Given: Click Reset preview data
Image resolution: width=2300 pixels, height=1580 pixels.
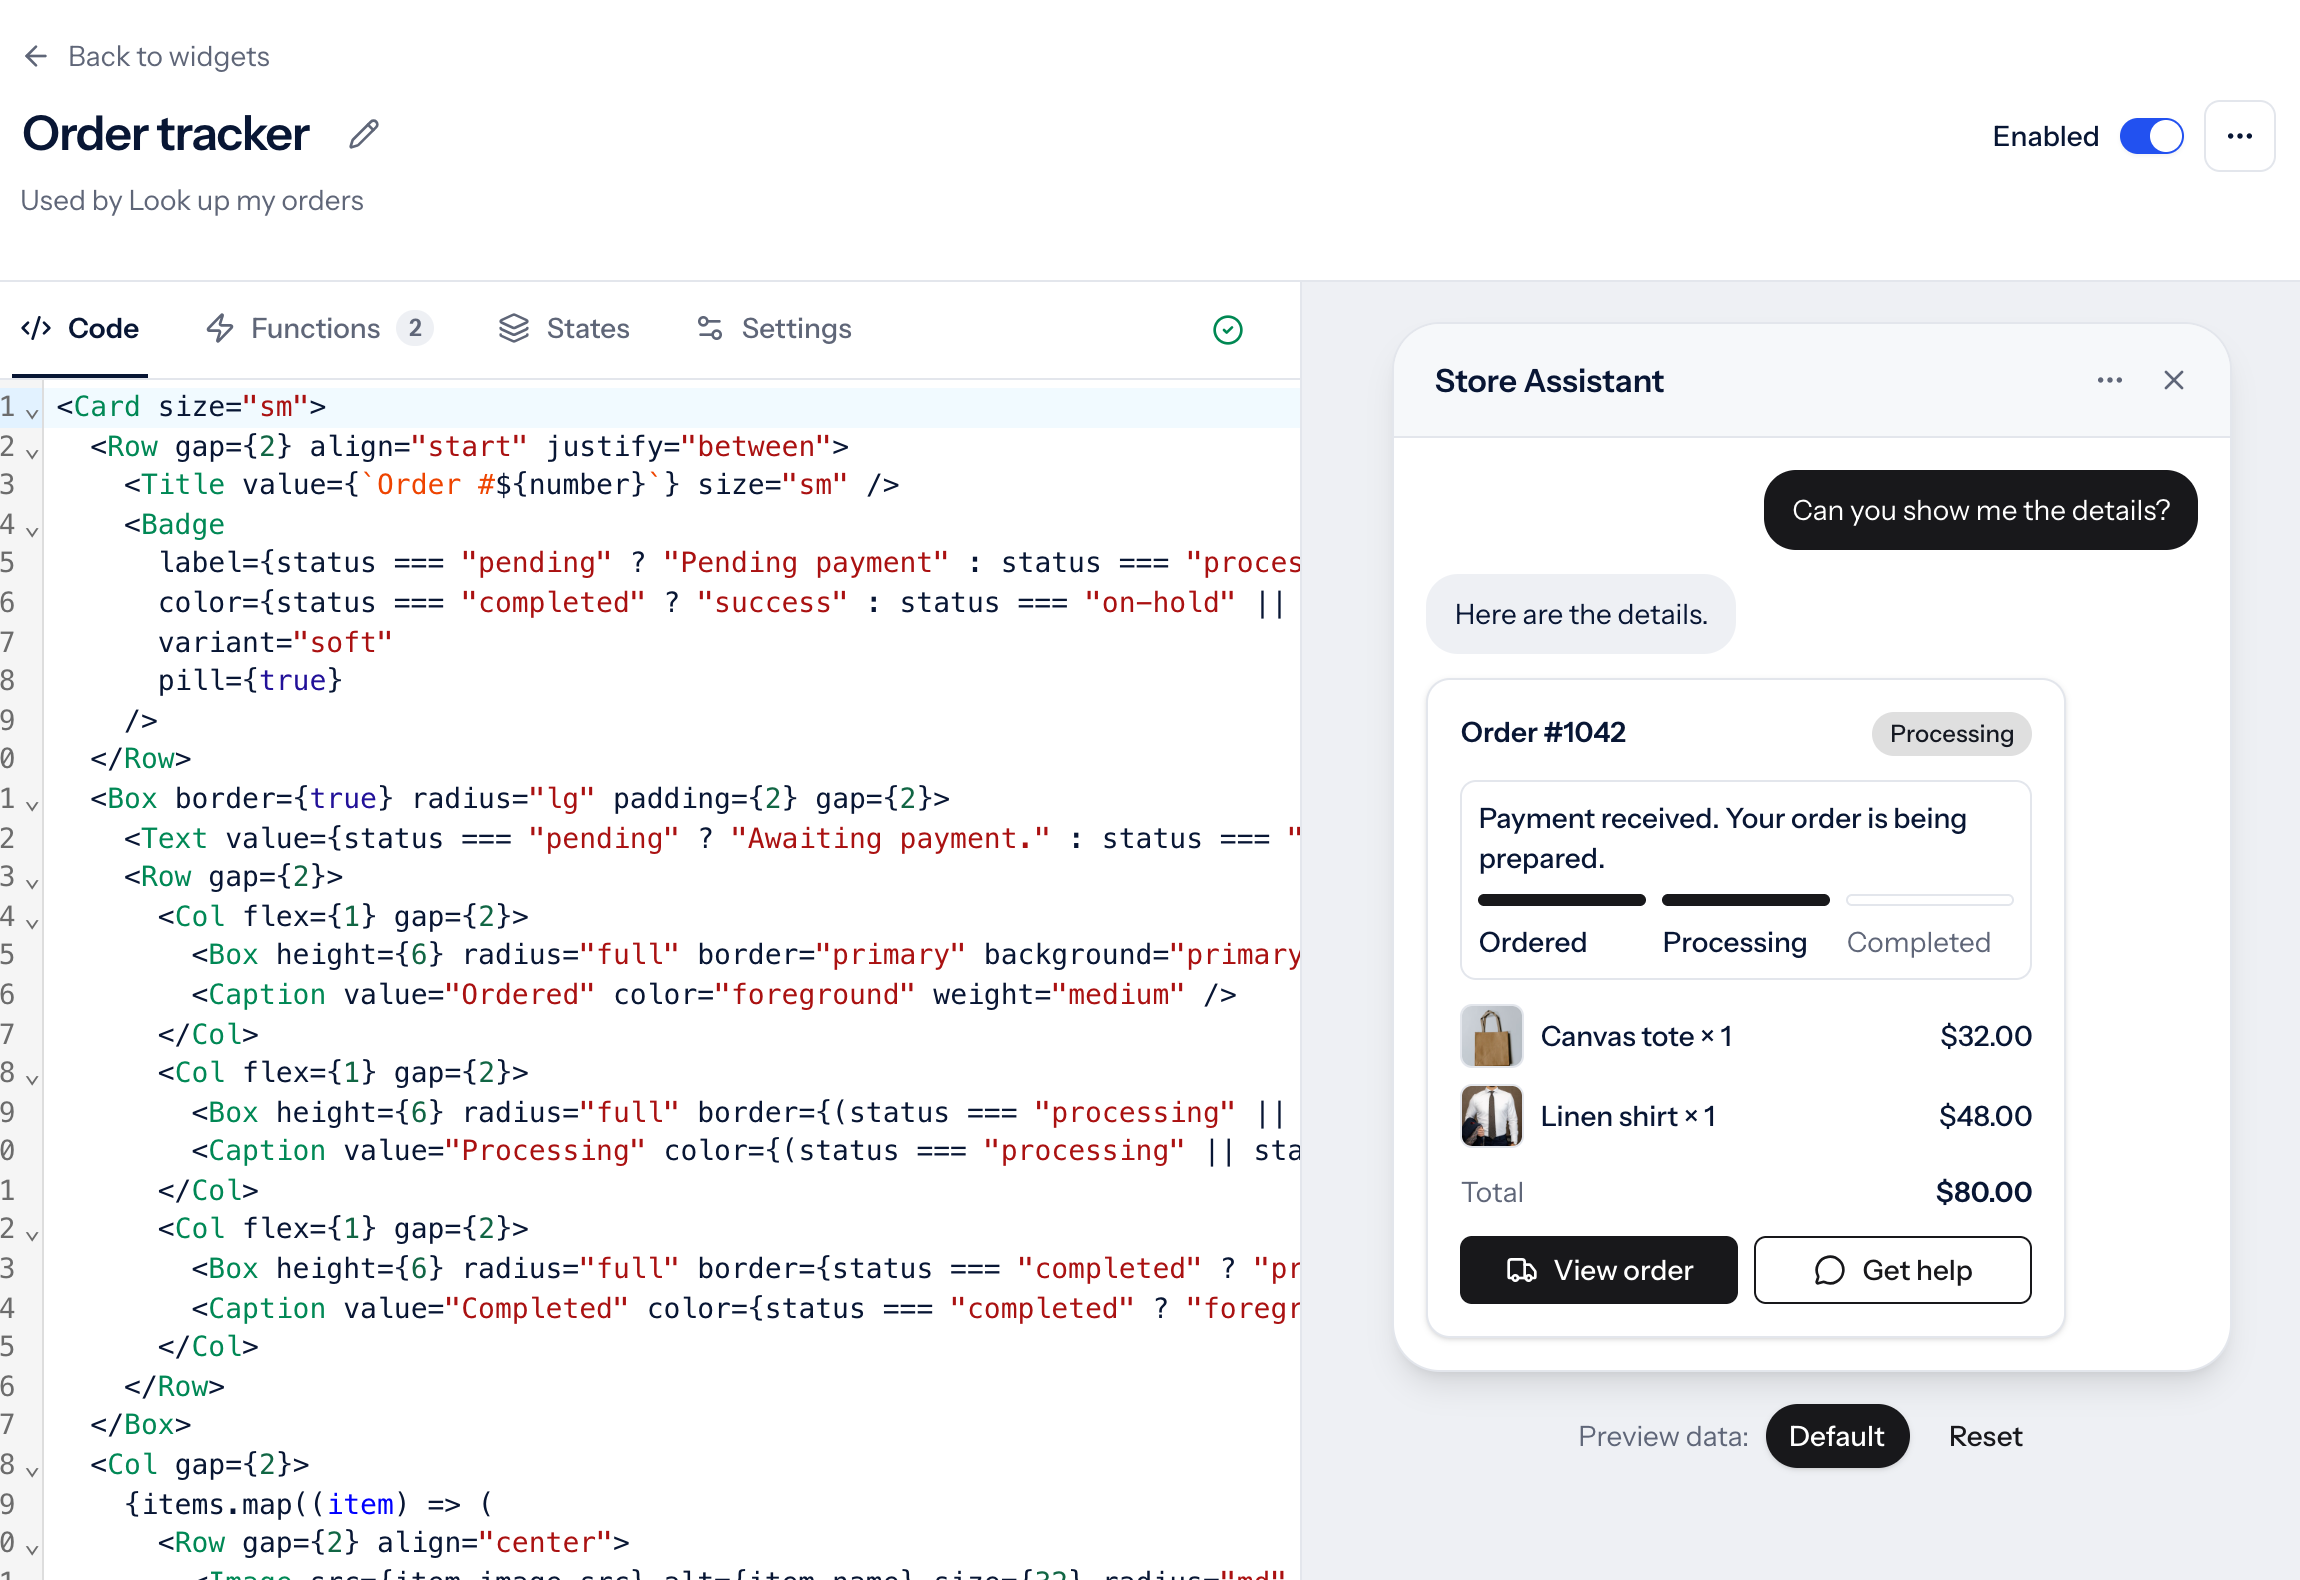Looking at the screenshot, I should click(1985, 1436).
